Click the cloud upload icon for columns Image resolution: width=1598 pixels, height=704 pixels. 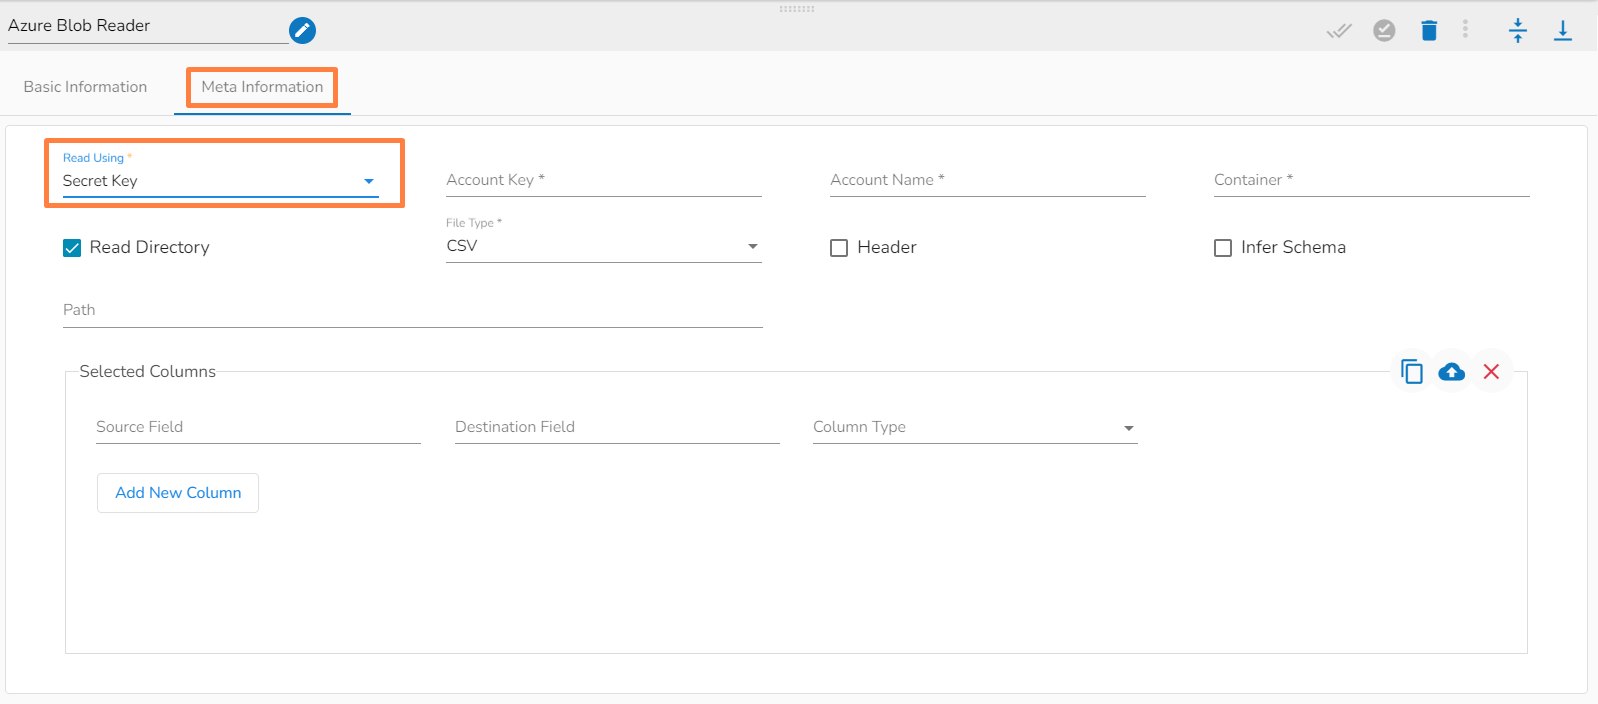click(1451, 372)
